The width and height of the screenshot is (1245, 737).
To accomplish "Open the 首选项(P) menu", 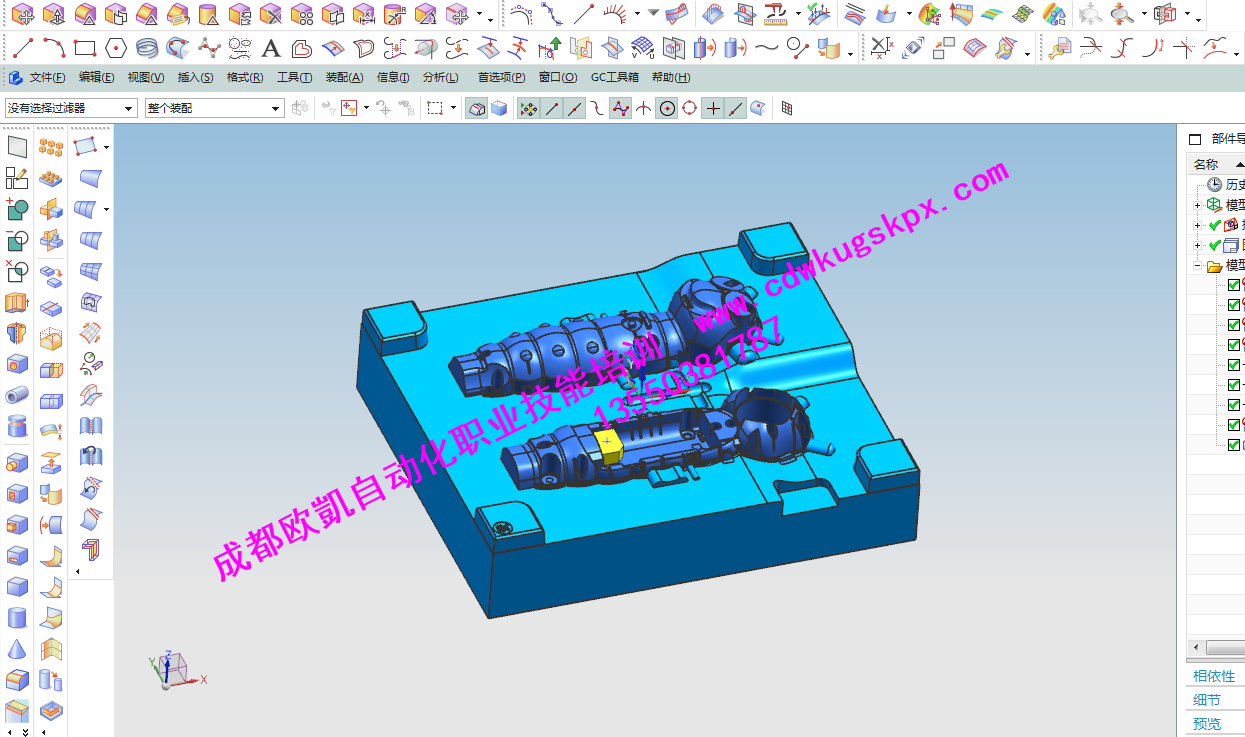I will (x=501, y=78).
